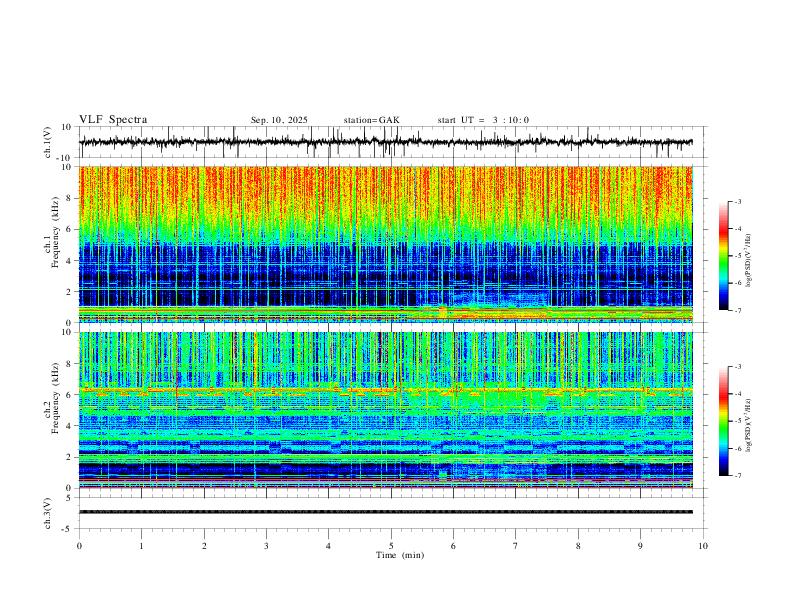Click the ch.3(V) black signal band
The height and width of the screenshot is (612, 792).
pyautogui.click(x=386, y=512)
